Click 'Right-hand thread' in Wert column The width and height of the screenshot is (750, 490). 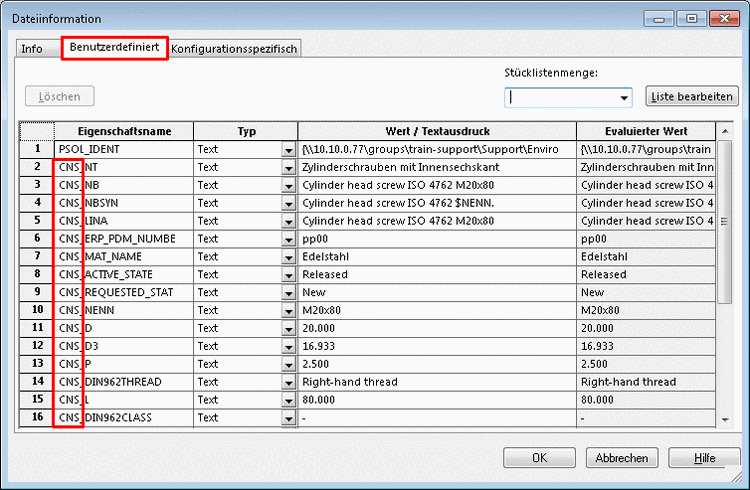350,382
